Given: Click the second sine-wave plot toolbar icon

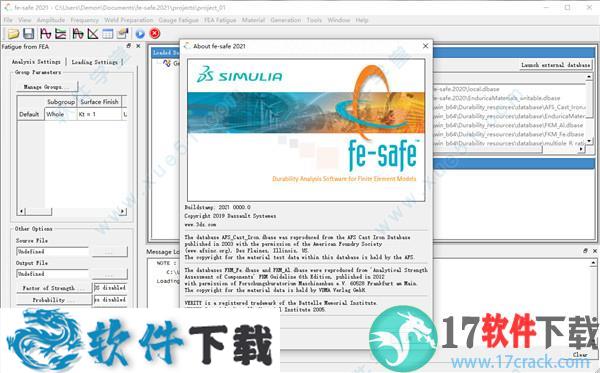Looking at the screenshot, I should coord(78,34).
